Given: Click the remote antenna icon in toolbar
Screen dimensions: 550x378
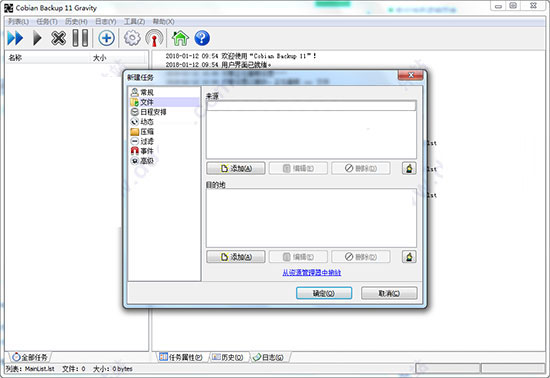Looking at the screenshot, I should point(154,38).
